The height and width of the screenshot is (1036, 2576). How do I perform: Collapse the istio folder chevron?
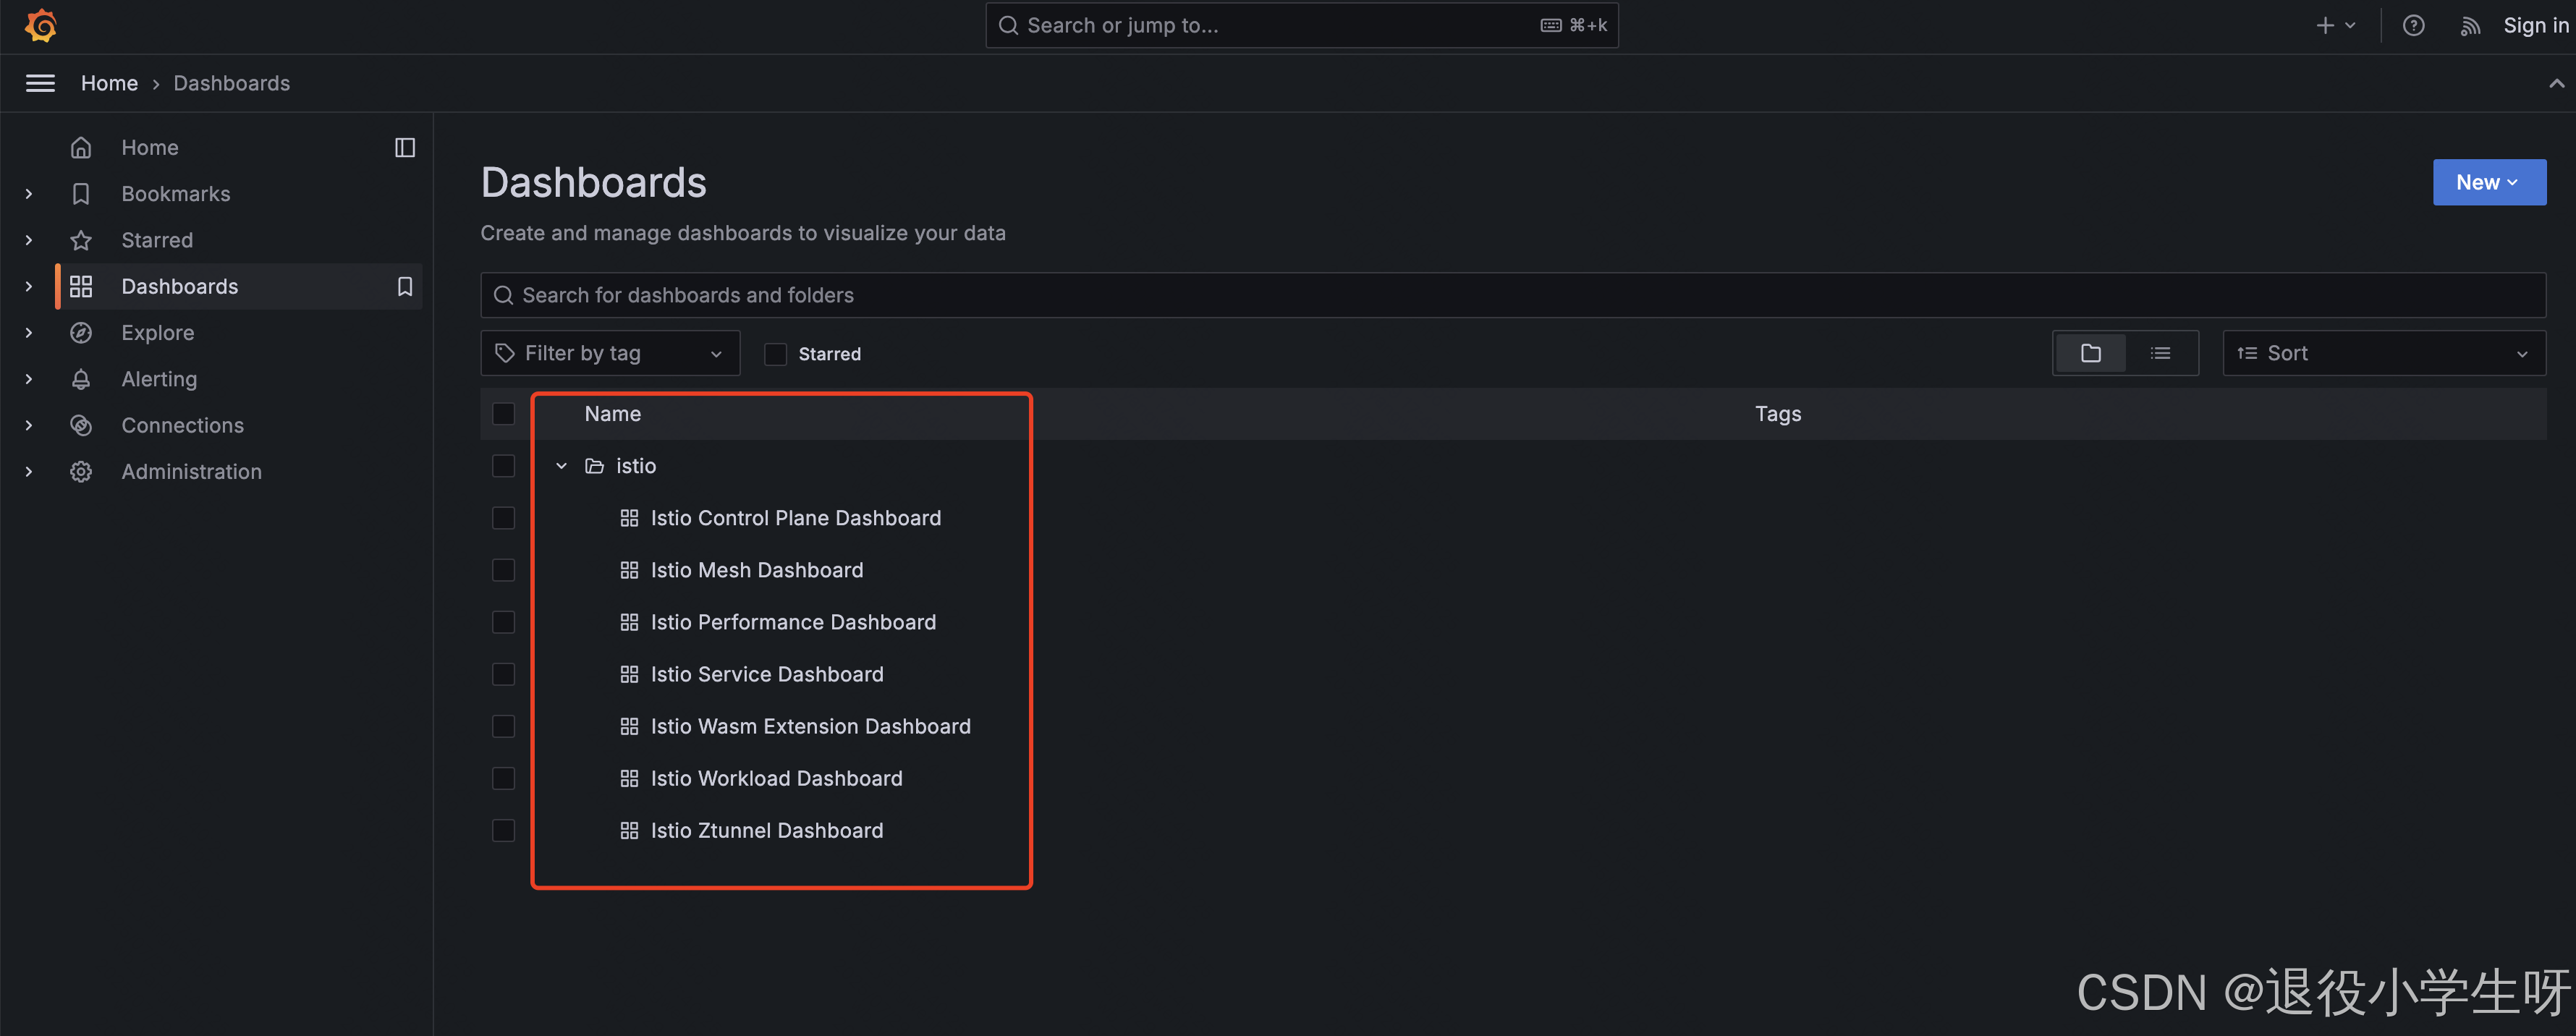562,466
